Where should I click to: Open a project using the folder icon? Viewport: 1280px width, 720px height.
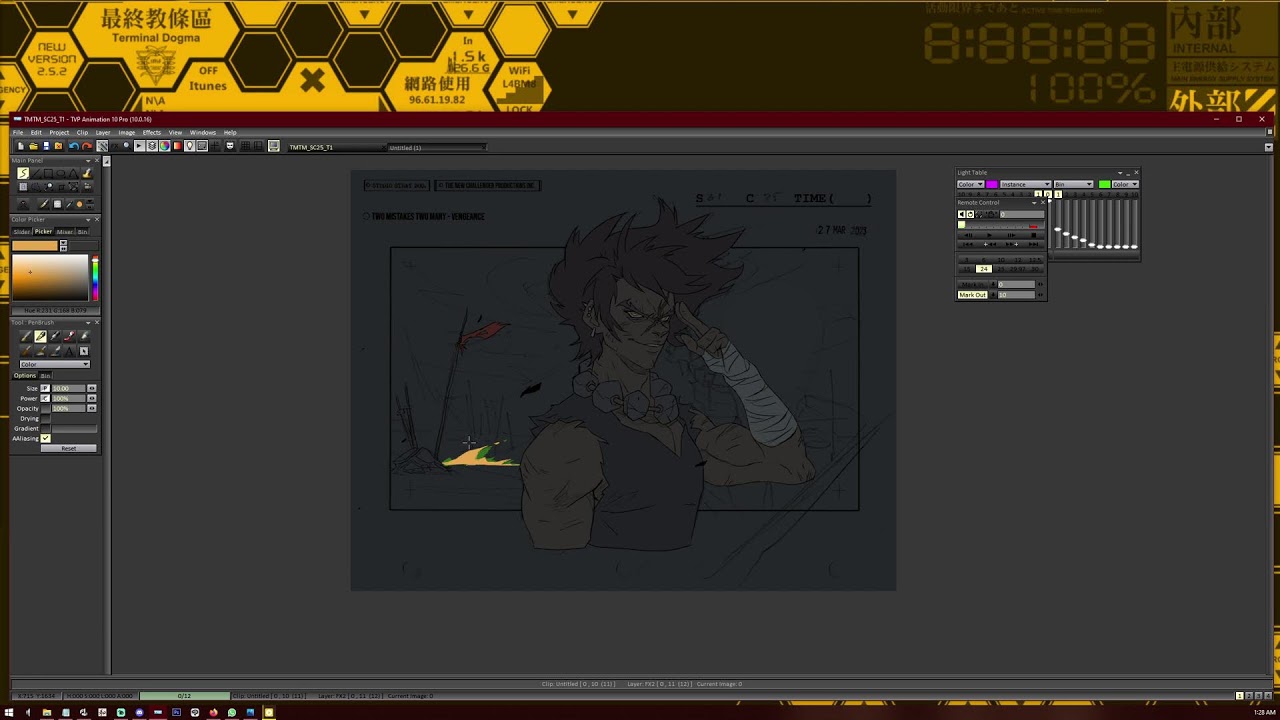click(33, 146)
